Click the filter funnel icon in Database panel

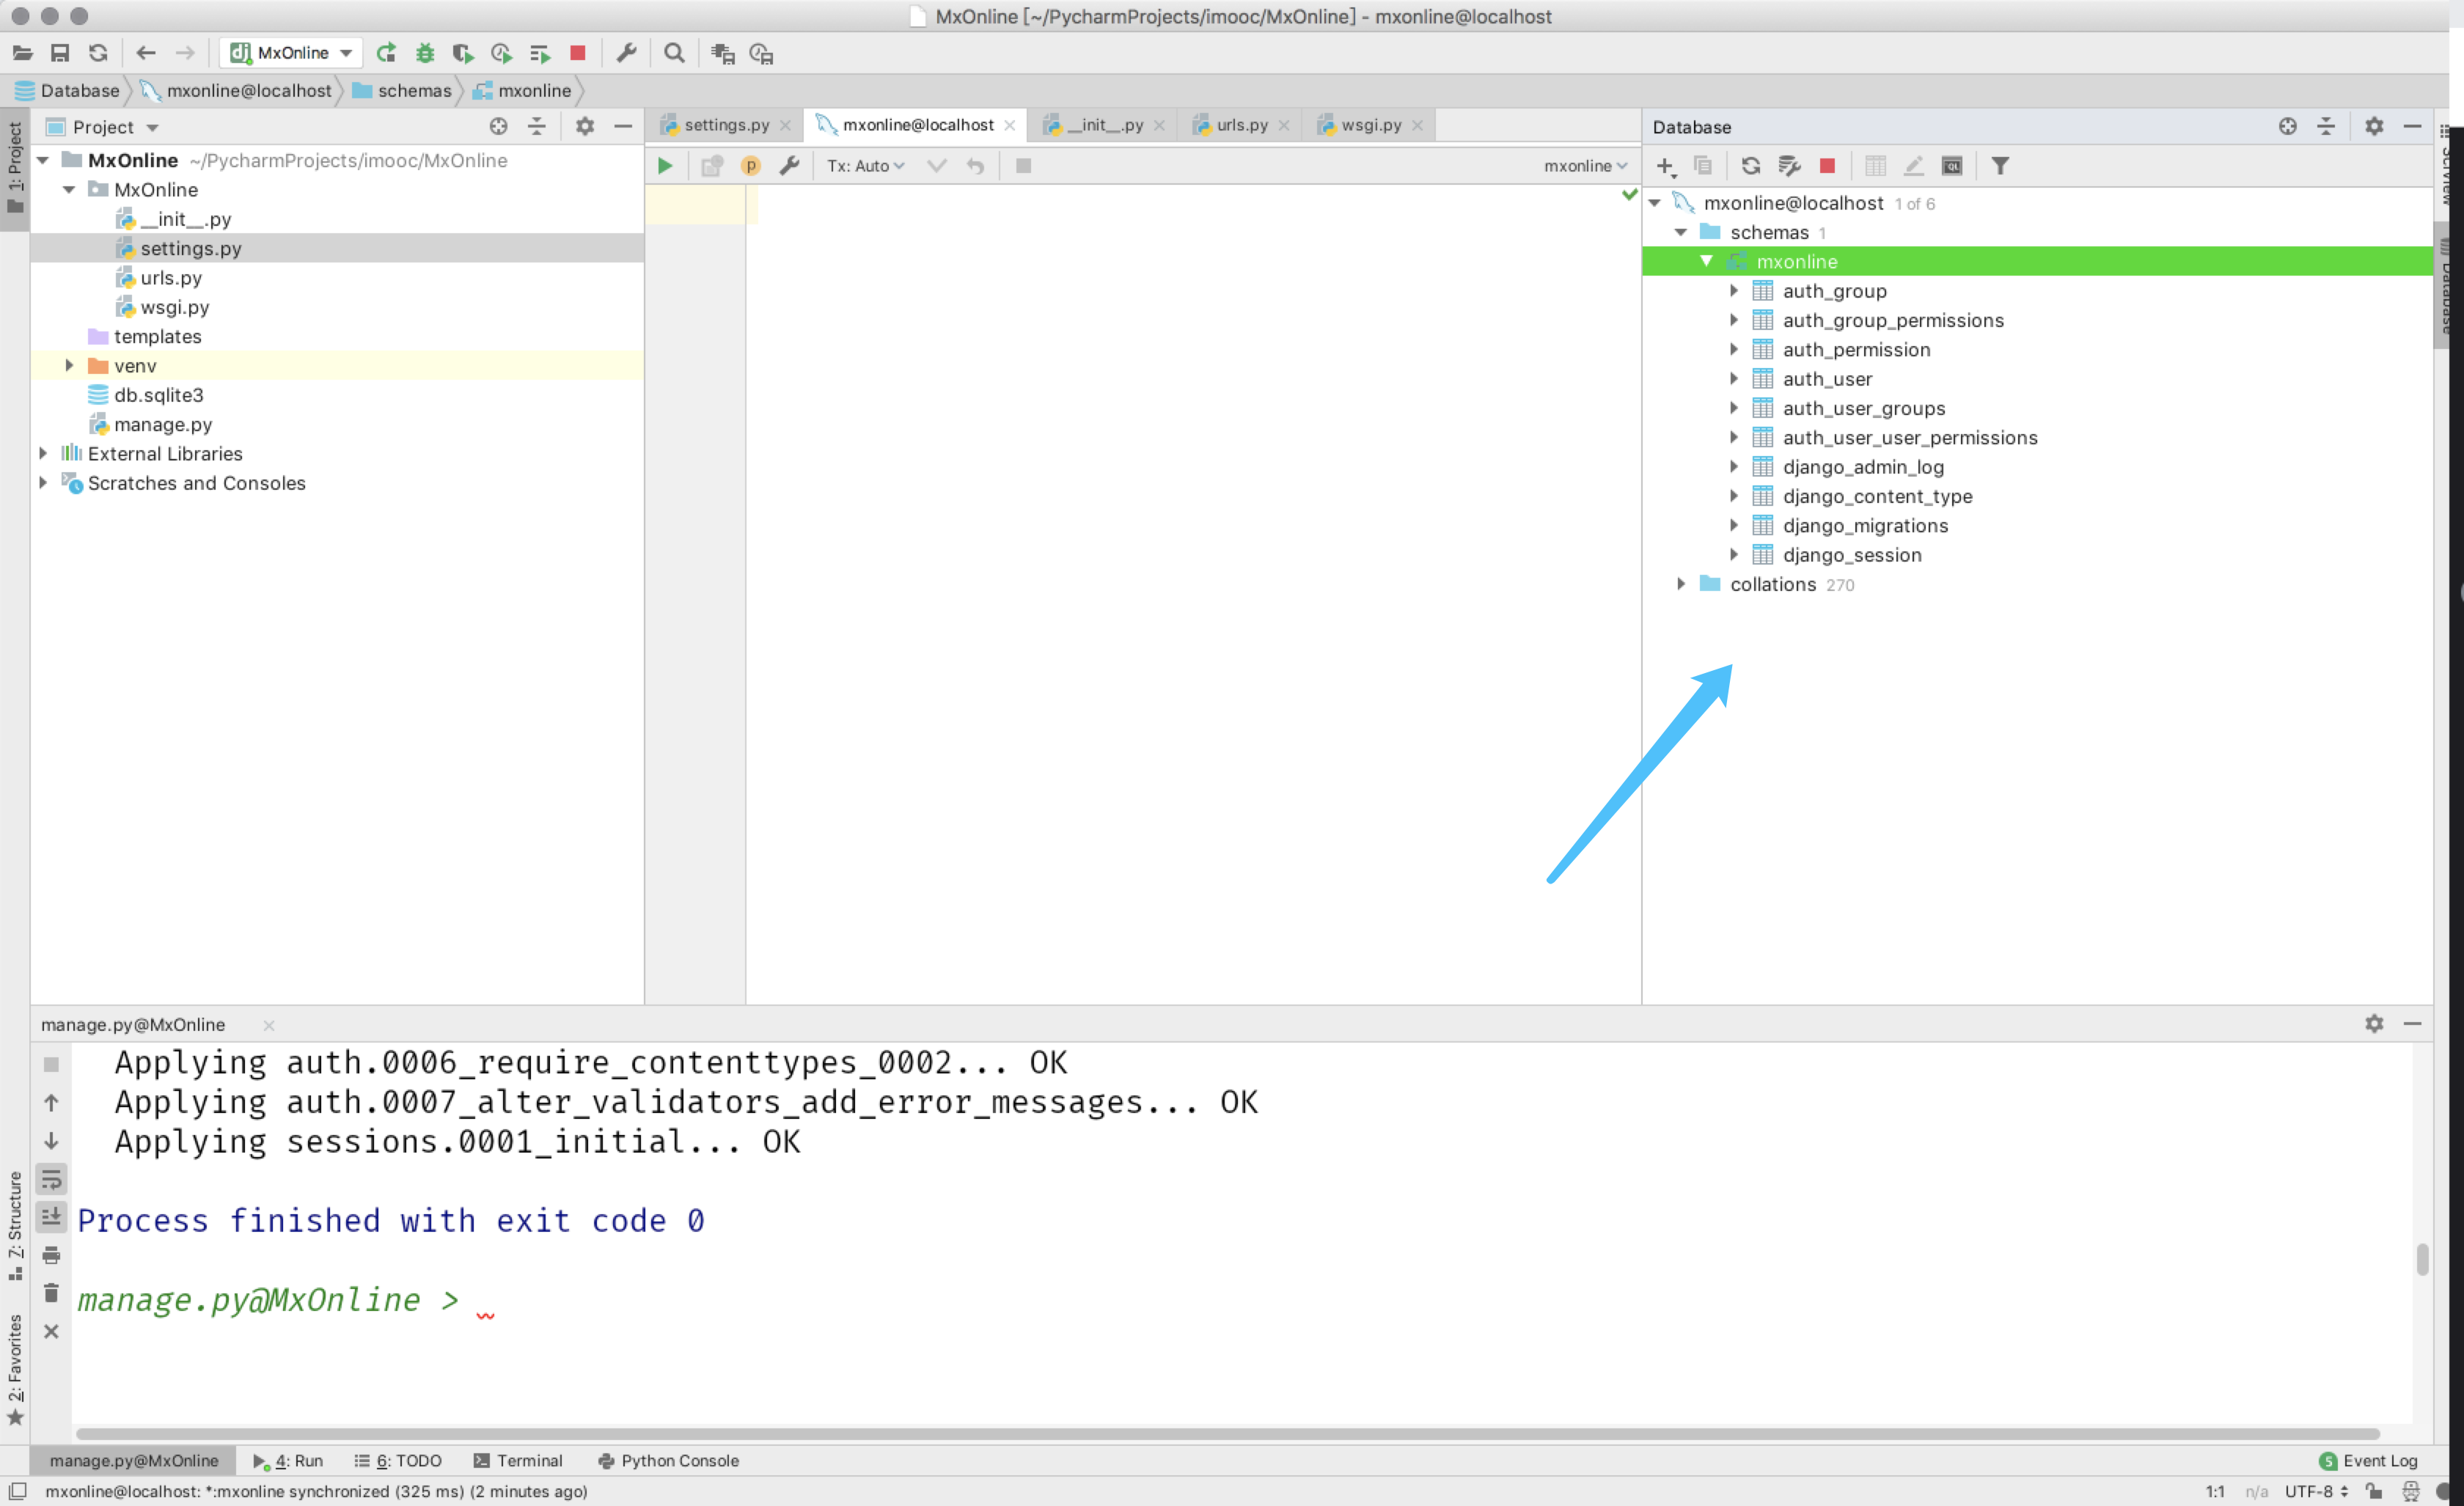click(1999, 166)
